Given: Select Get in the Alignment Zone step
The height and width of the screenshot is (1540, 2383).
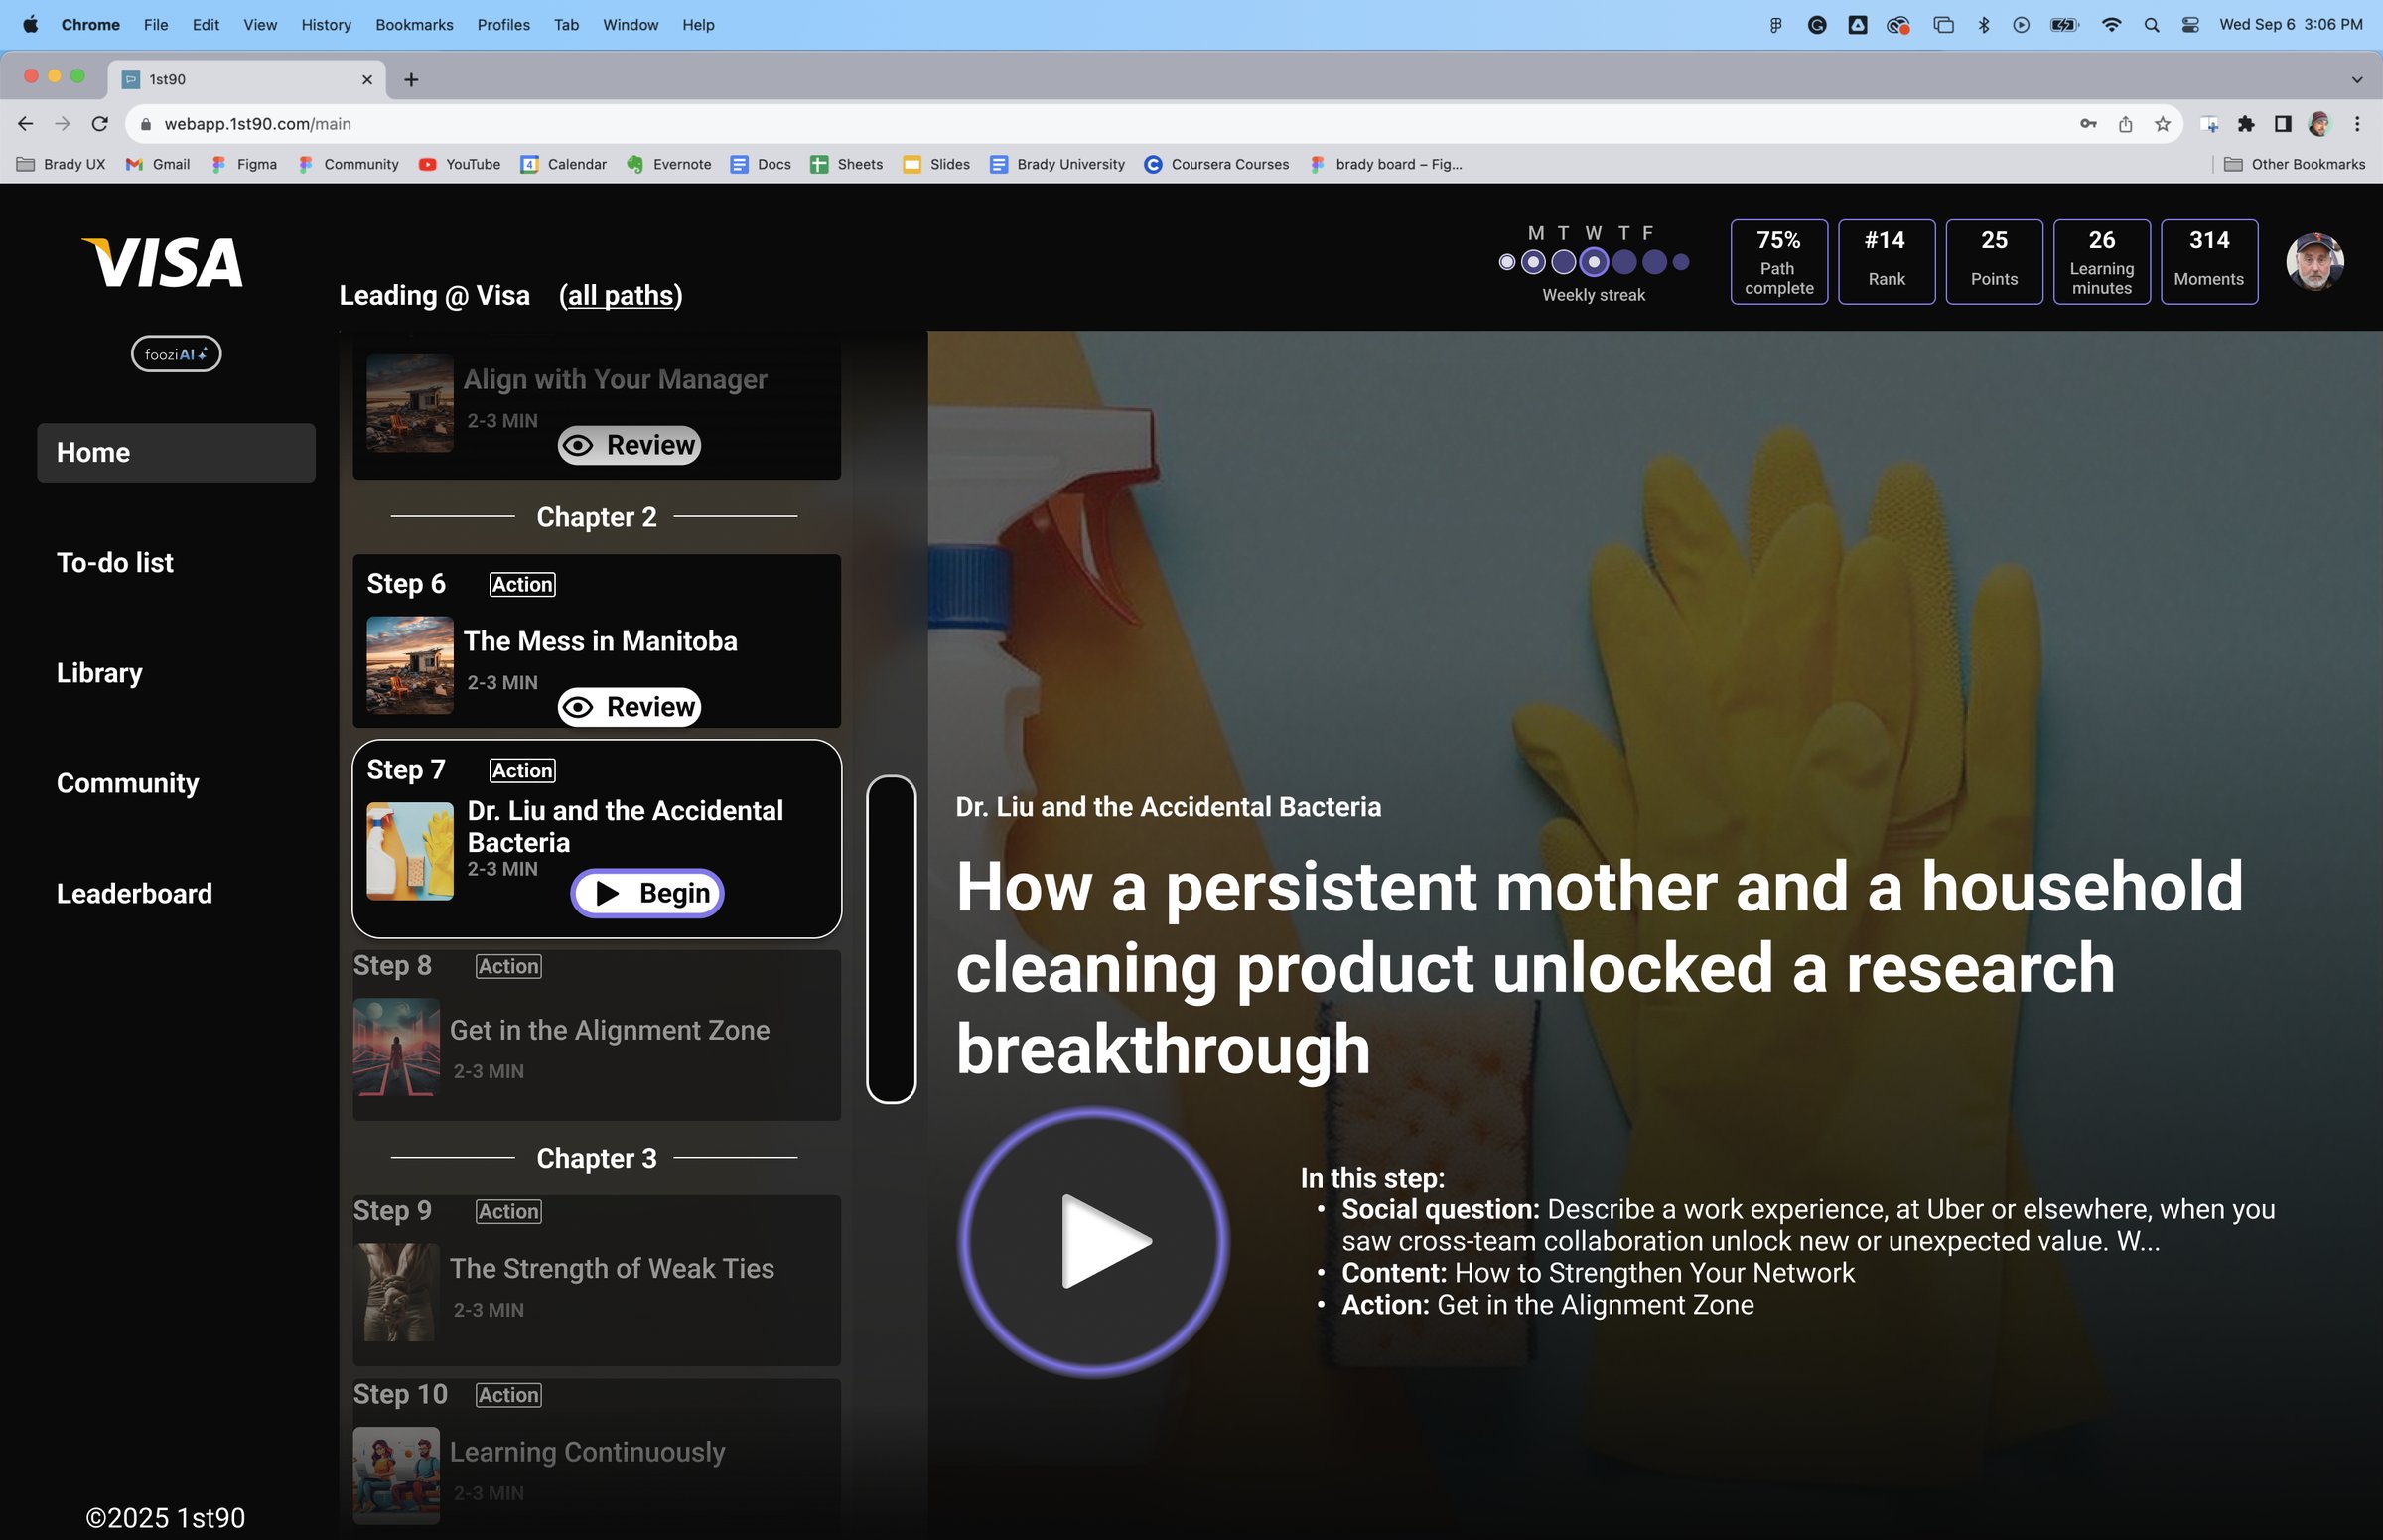Looking at the screenshot, I should tap(596, 1035).
